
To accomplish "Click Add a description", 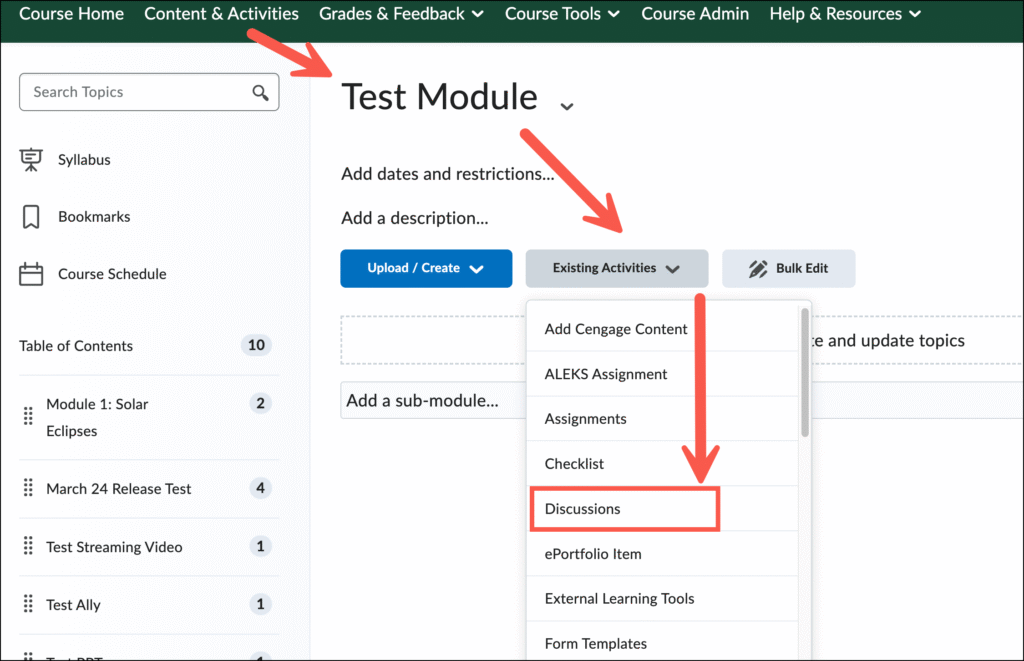I will pyautogui.click(x=415, y=218).
